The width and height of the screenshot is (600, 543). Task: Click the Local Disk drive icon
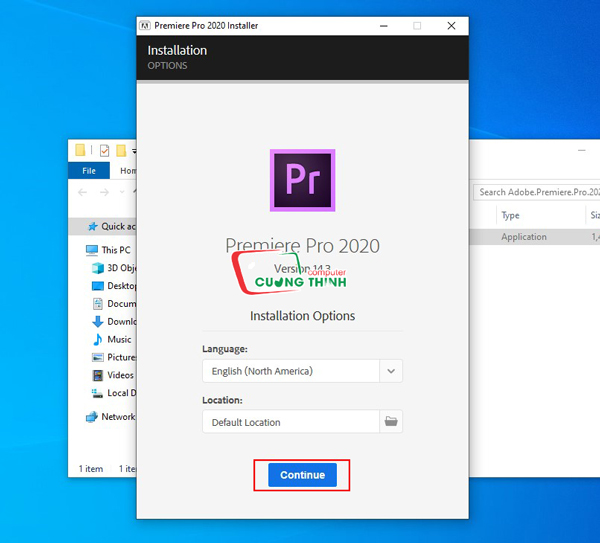click(x=97, y=393)
